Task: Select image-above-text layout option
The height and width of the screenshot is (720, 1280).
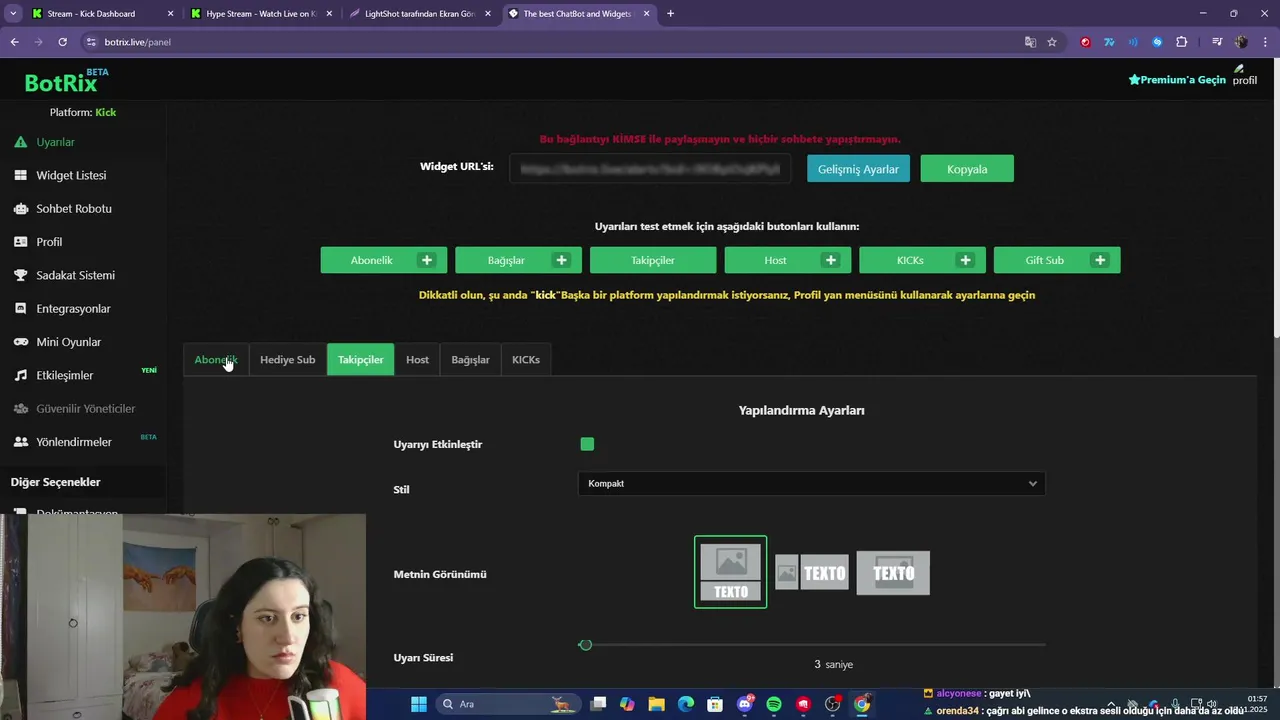Action: [731, 572]
